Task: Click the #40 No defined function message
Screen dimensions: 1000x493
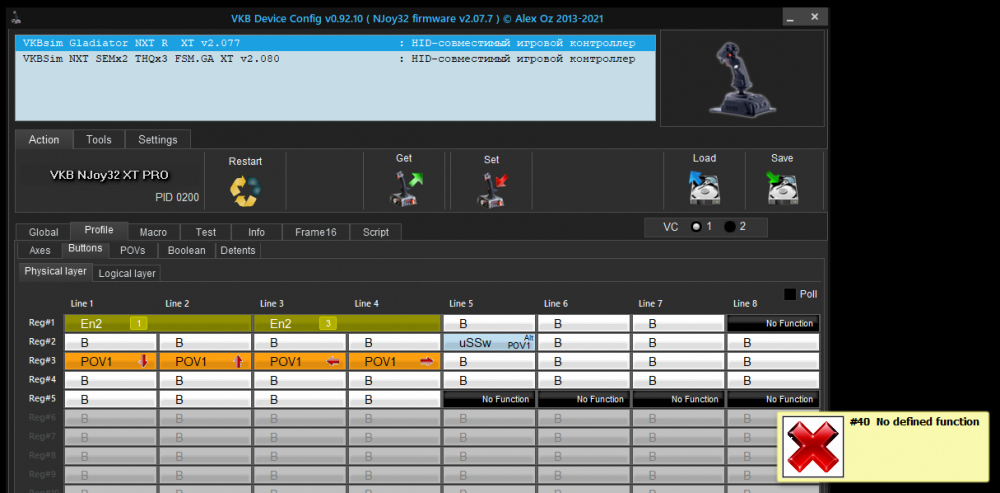Action: click(915, 422)
